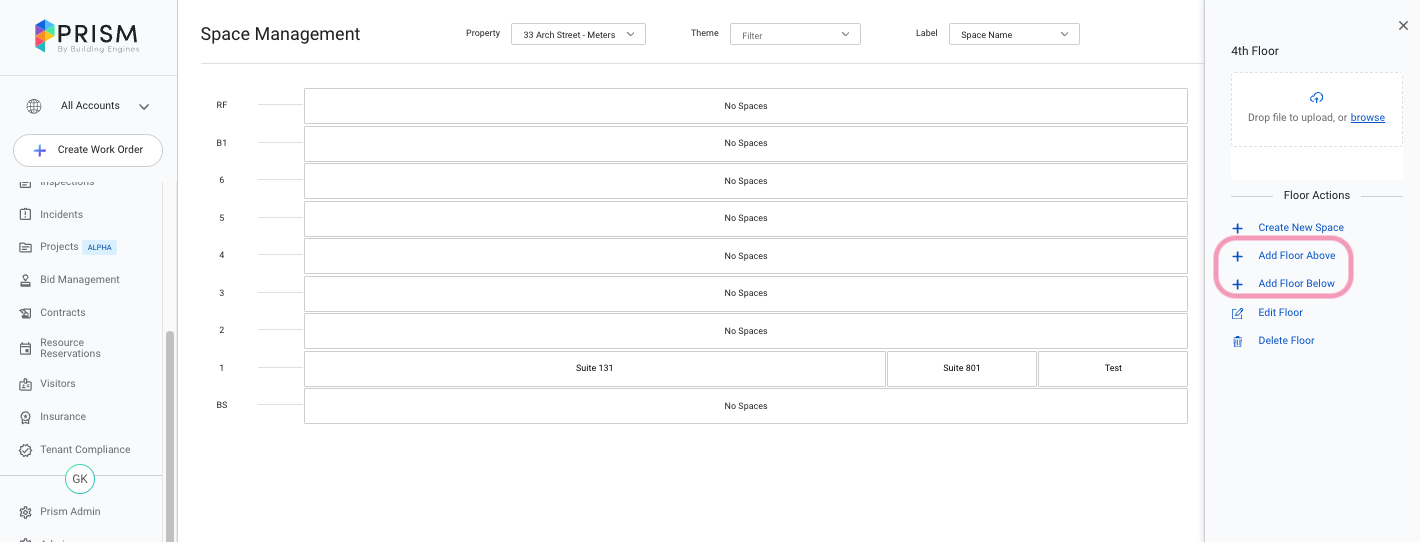Click Add Floor Above
This screenshot has height=542, width=1420.
click(1296, 256)
